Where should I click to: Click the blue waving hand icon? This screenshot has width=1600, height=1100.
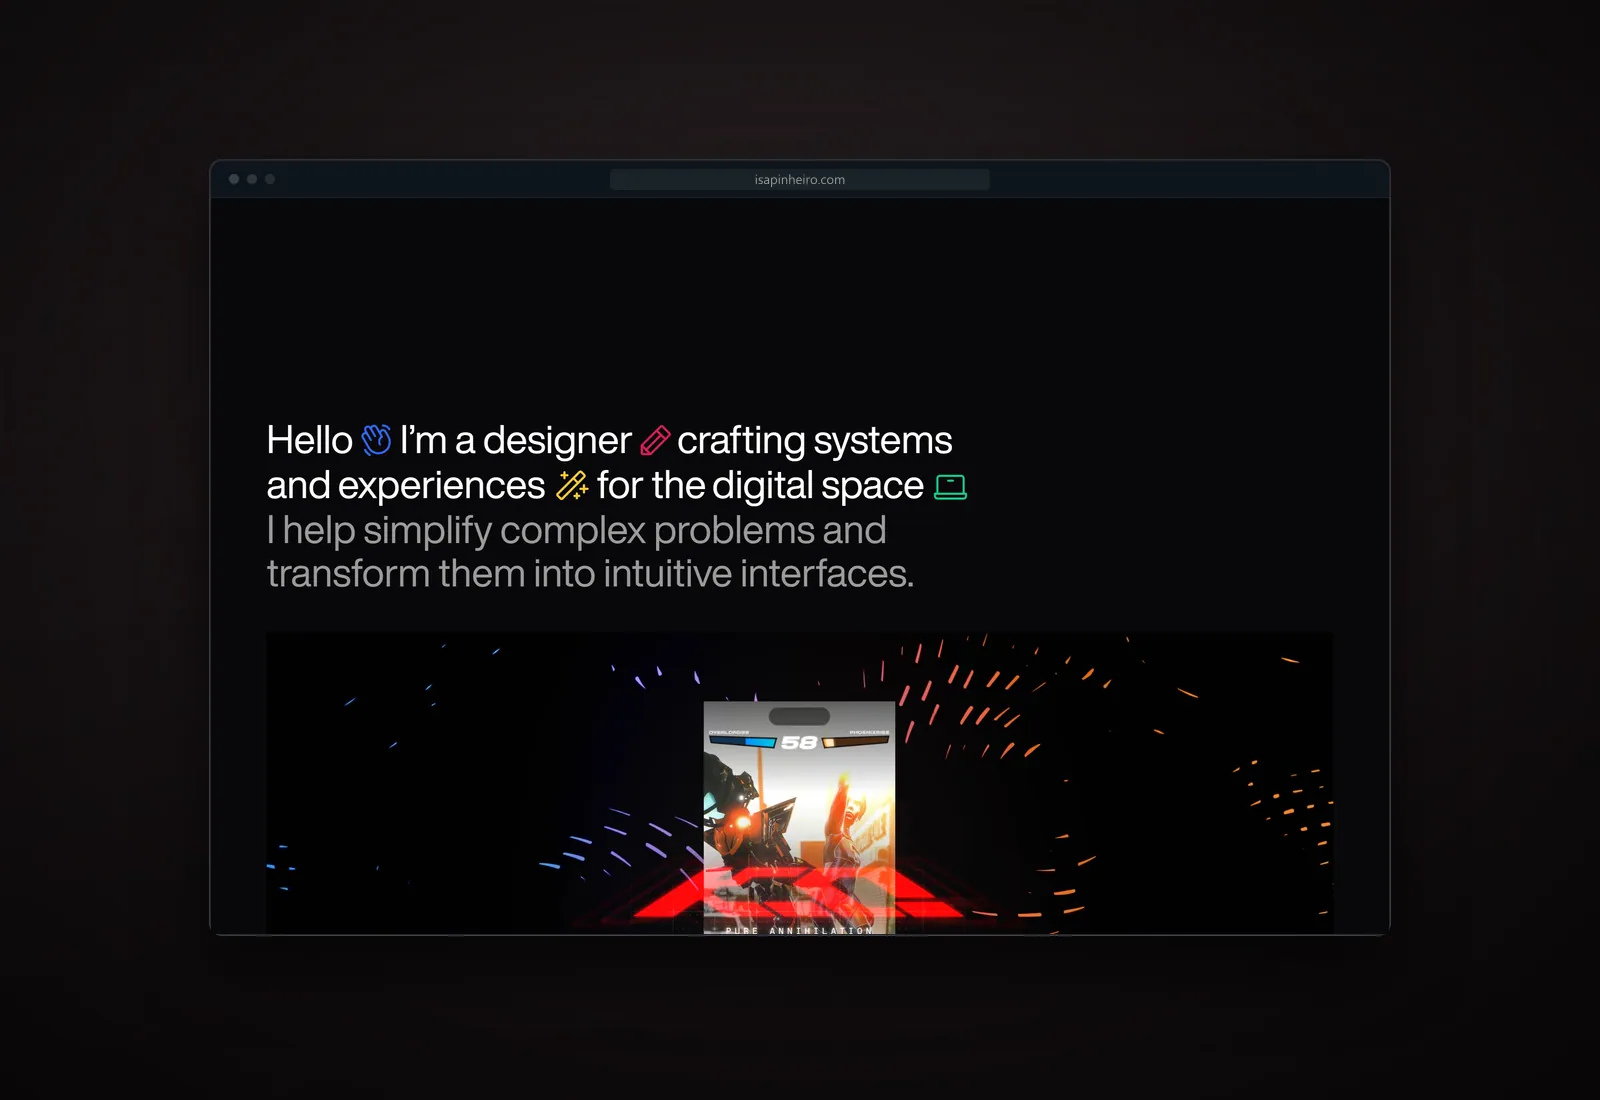coord(376,439)
